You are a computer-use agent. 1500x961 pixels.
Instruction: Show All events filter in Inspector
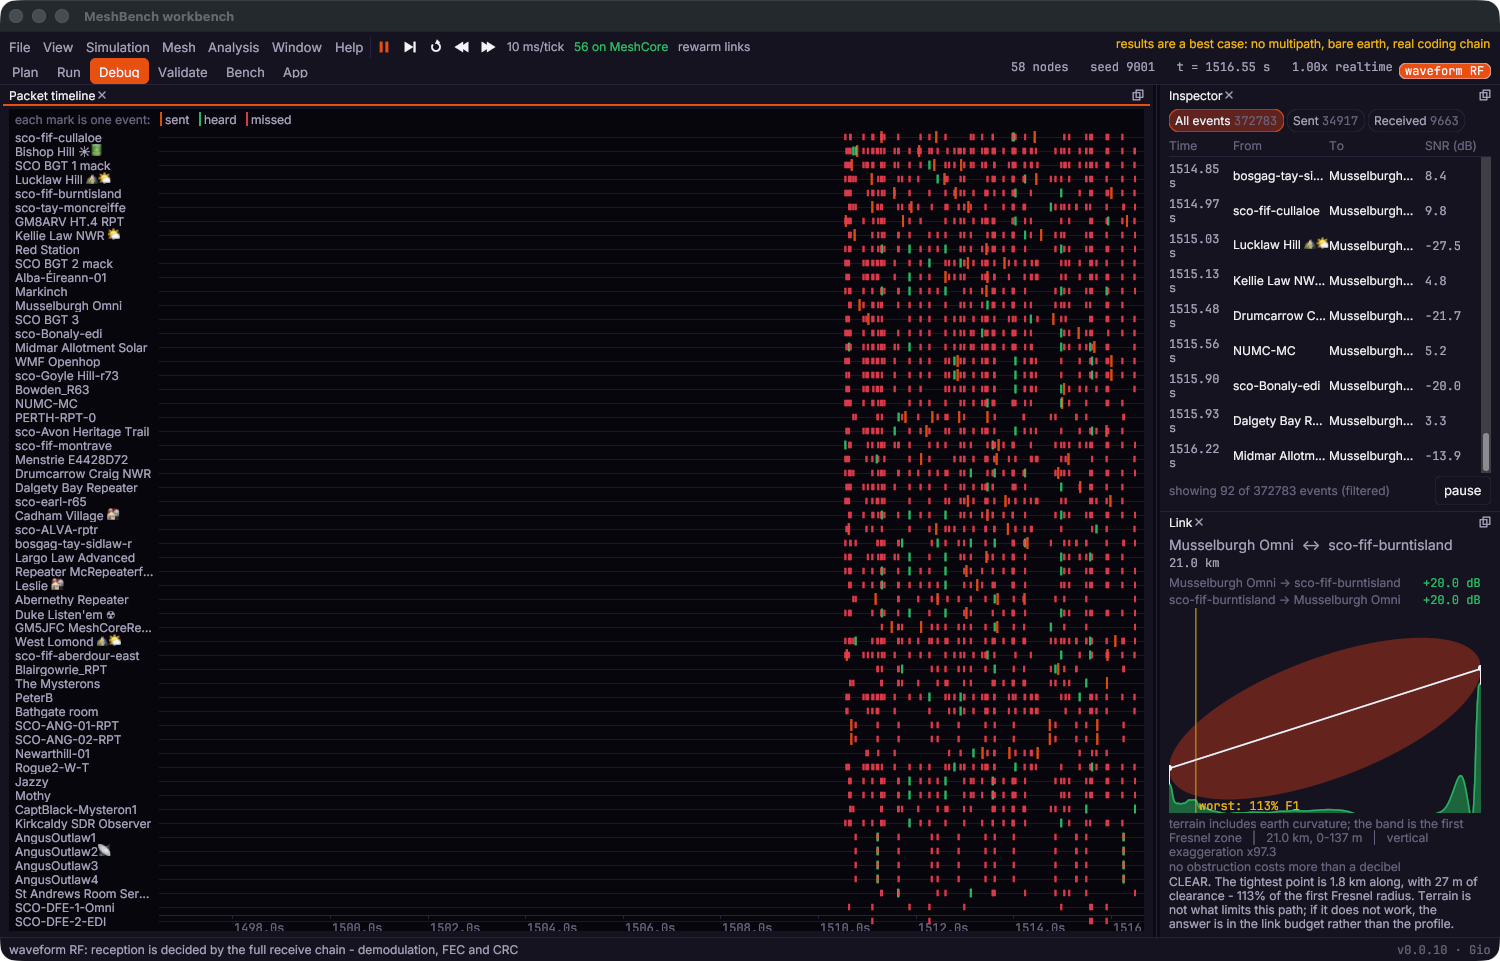click(x=1226, y=121)
